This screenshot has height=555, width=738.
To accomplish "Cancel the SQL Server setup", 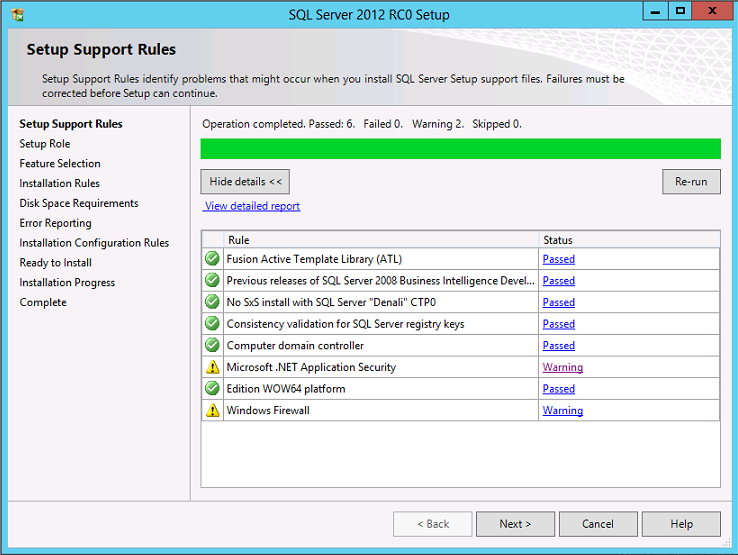I will (x=598, y=524).
